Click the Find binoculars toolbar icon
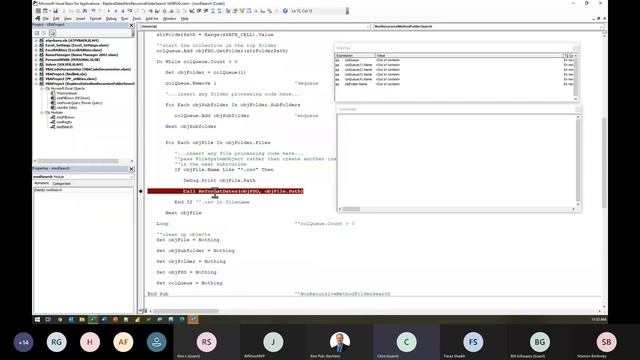The width and height of the screenshot is (640, 360). pos(84,11)
